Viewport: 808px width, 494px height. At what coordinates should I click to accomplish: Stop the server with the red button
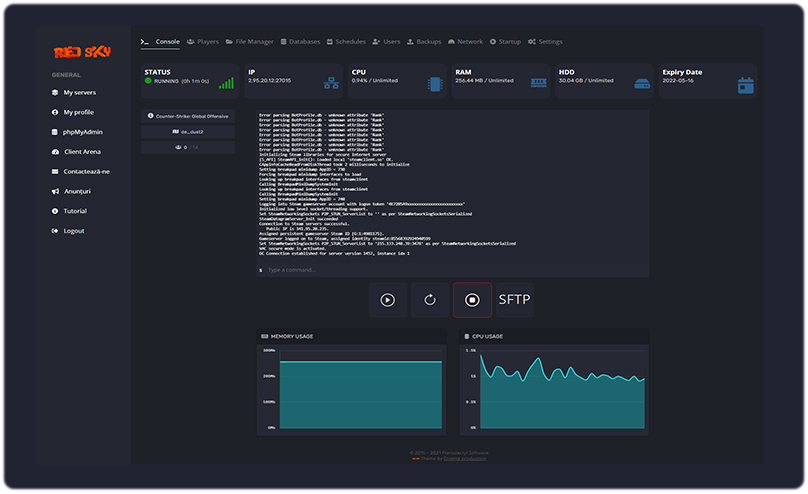(473, 300)
